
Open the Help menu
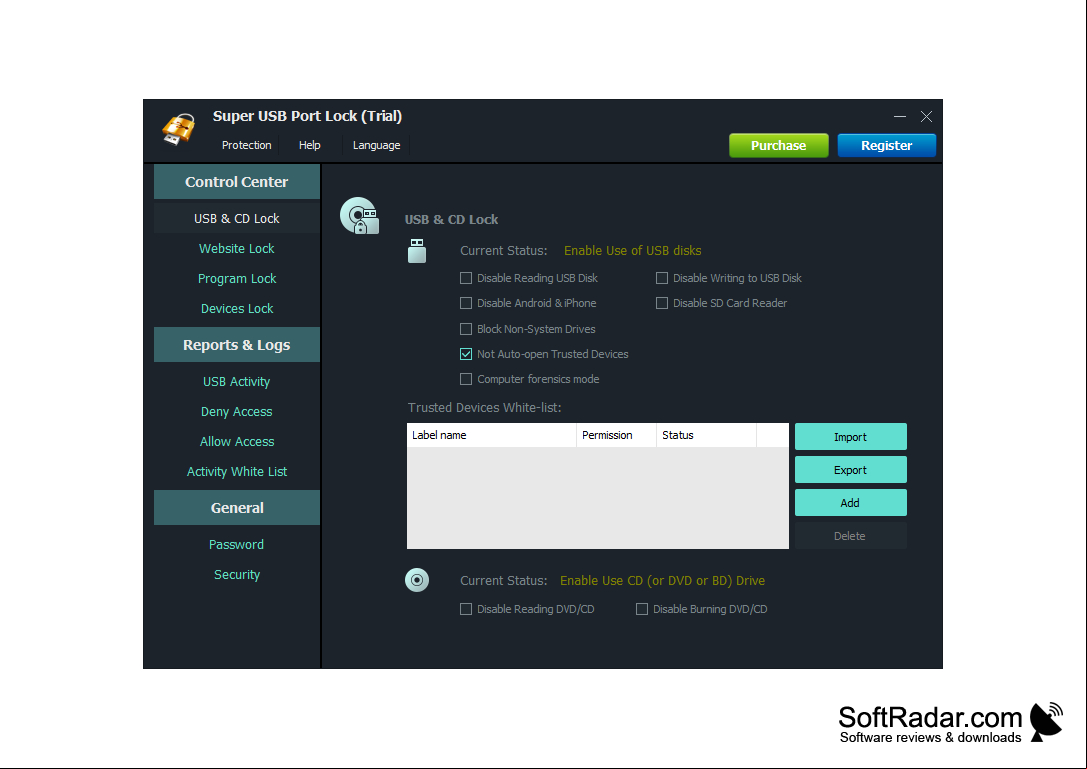(309, 145)
